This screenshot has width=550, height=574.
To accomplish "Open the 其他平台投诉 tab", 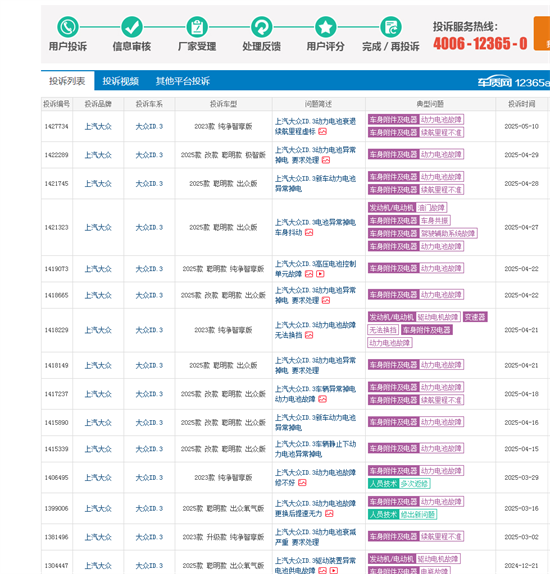I will [183, 81].
